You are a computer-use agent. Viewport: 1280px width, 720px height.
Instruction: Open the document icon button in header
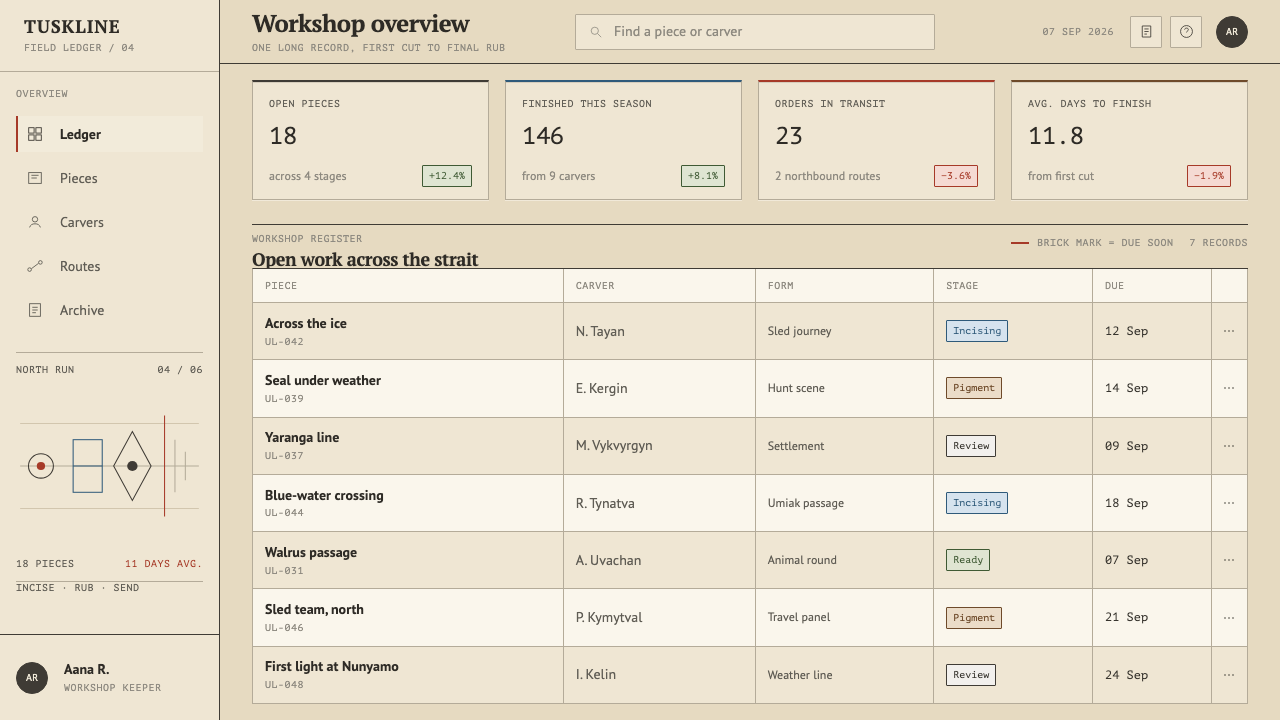click(1146, 32)
